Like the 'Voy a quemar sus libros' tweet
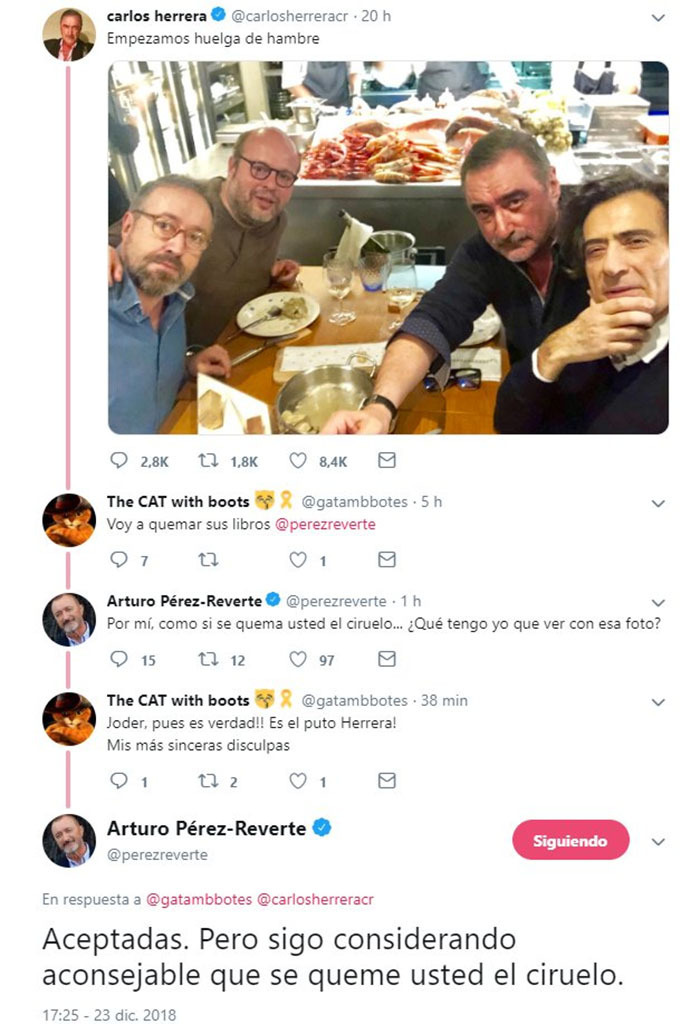Viewport: 700px width, 1024px height. click(x=297, y=559)
